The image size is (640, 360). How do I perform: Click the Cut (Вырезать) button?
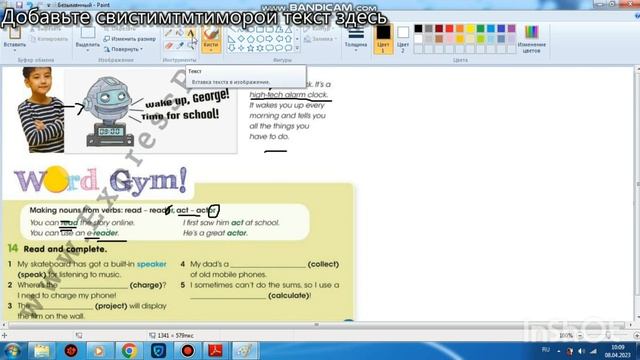47,29
